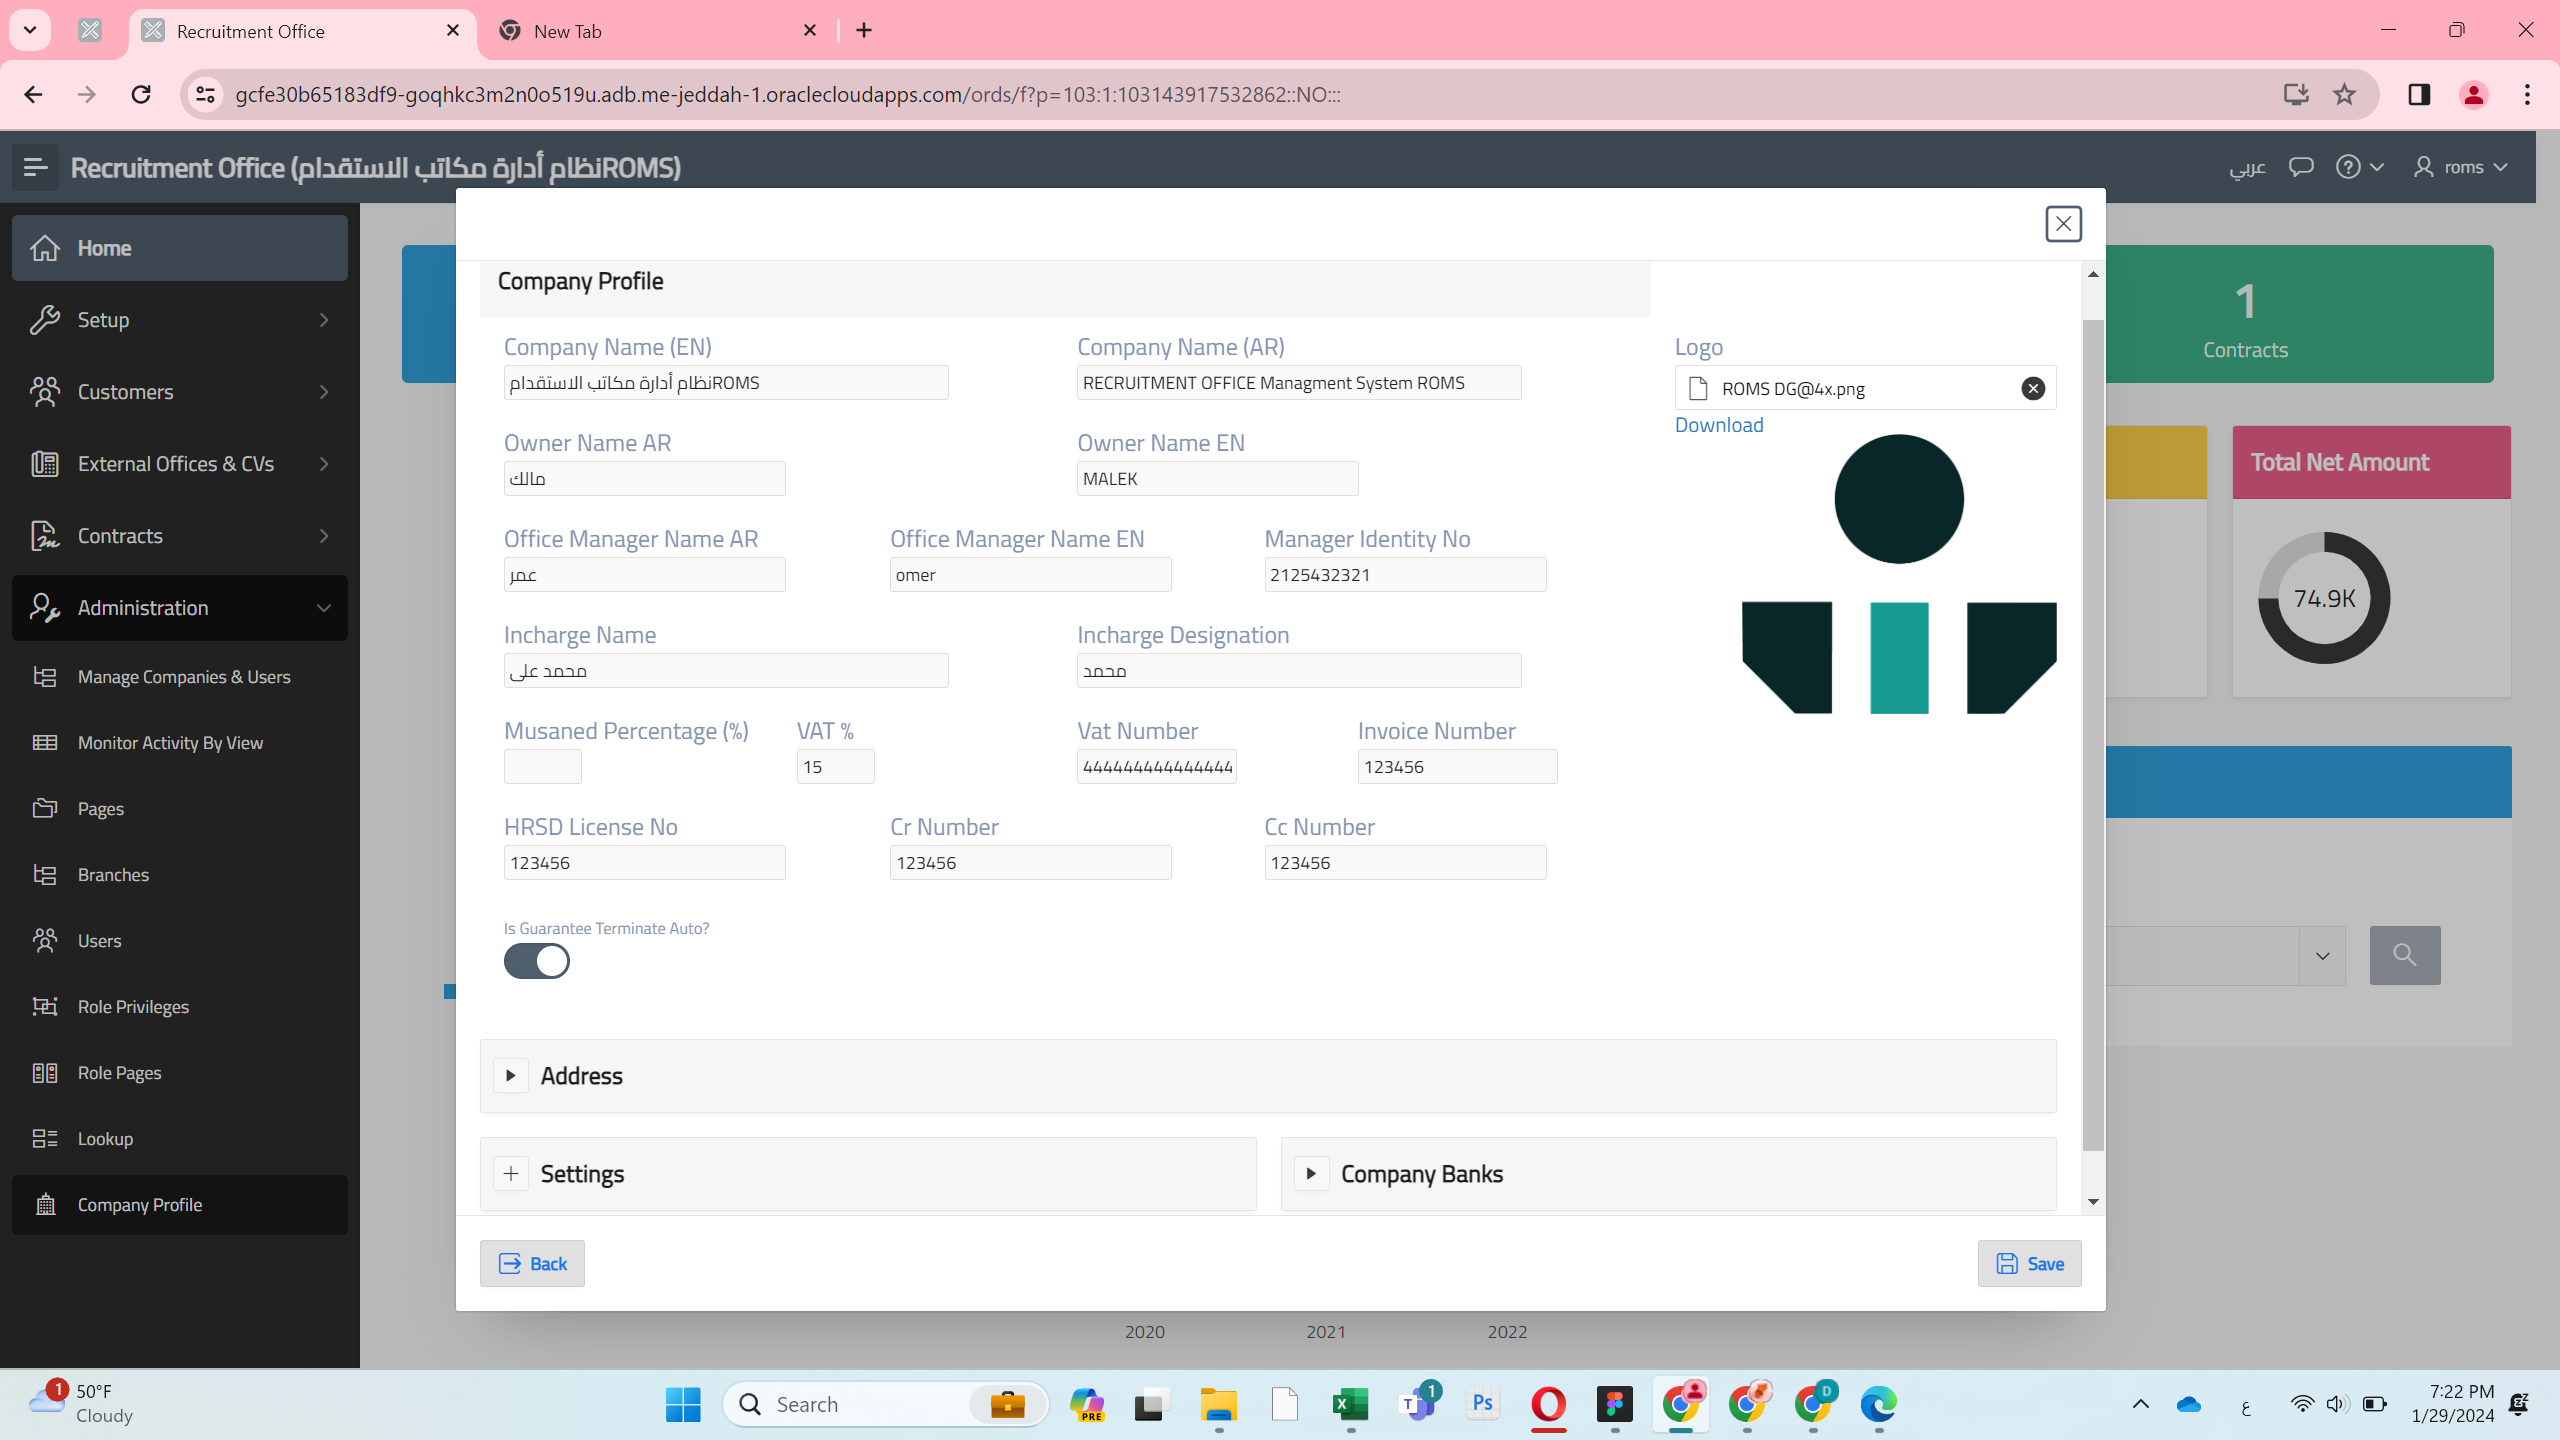Click the 74.9K donut chart
This screenshot has width=2560, height=1440.
pyautogui.click(x=2324, y=598)
